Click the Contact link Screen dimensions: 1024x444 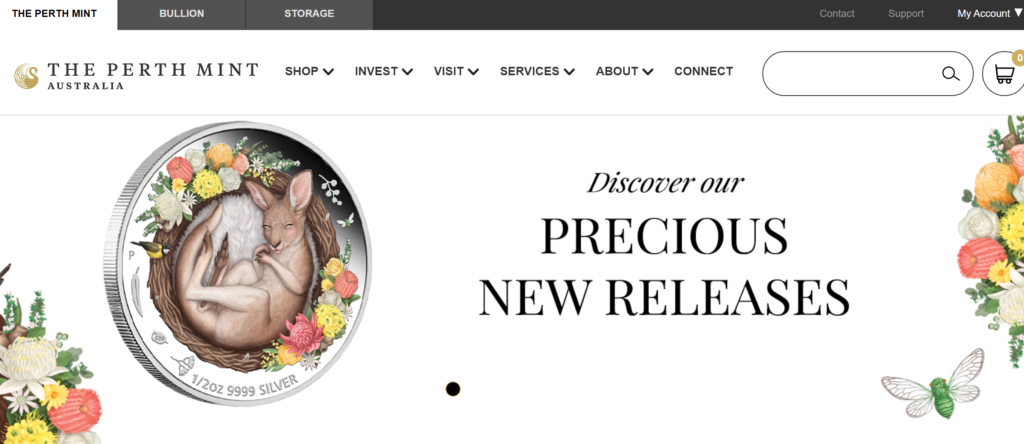pyautogui.click(x=837, y=14)
